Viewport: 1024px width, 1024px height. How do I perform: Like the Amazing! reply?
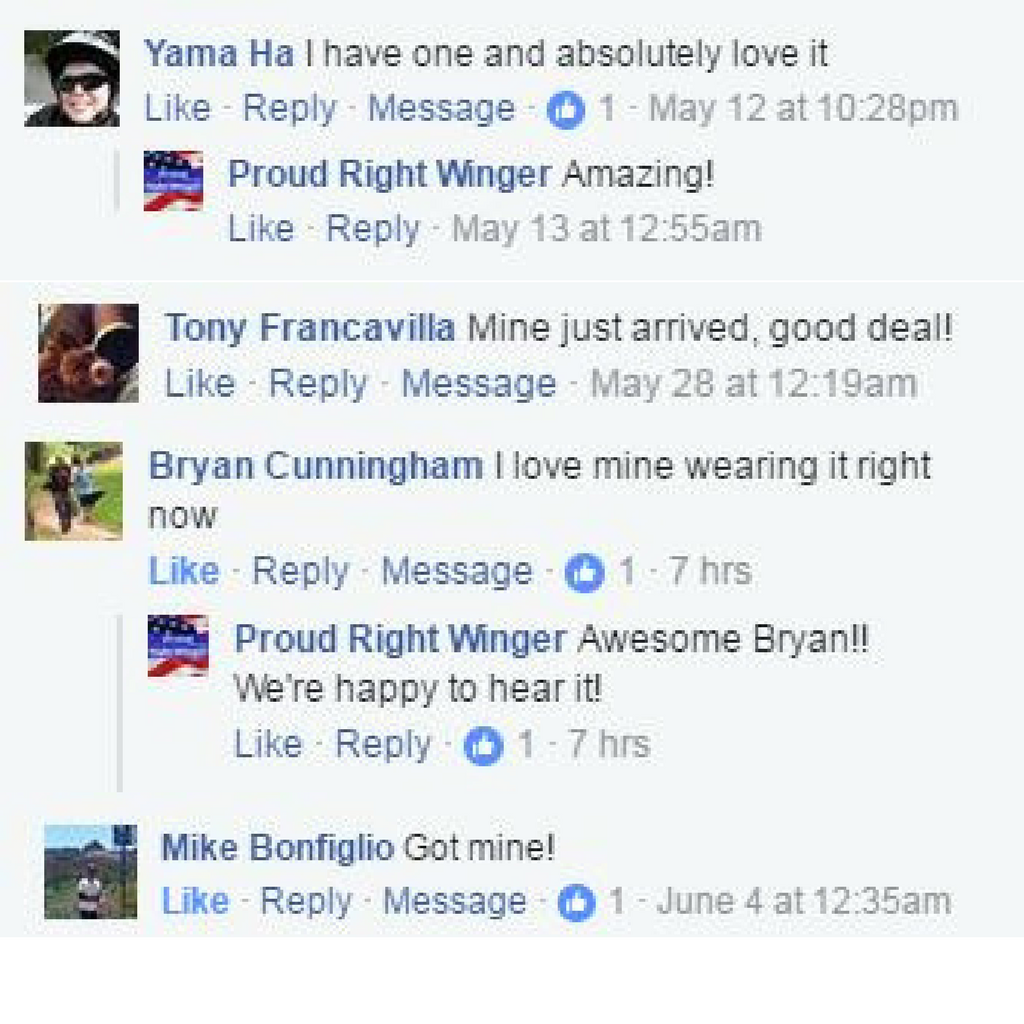pos(261,229)
